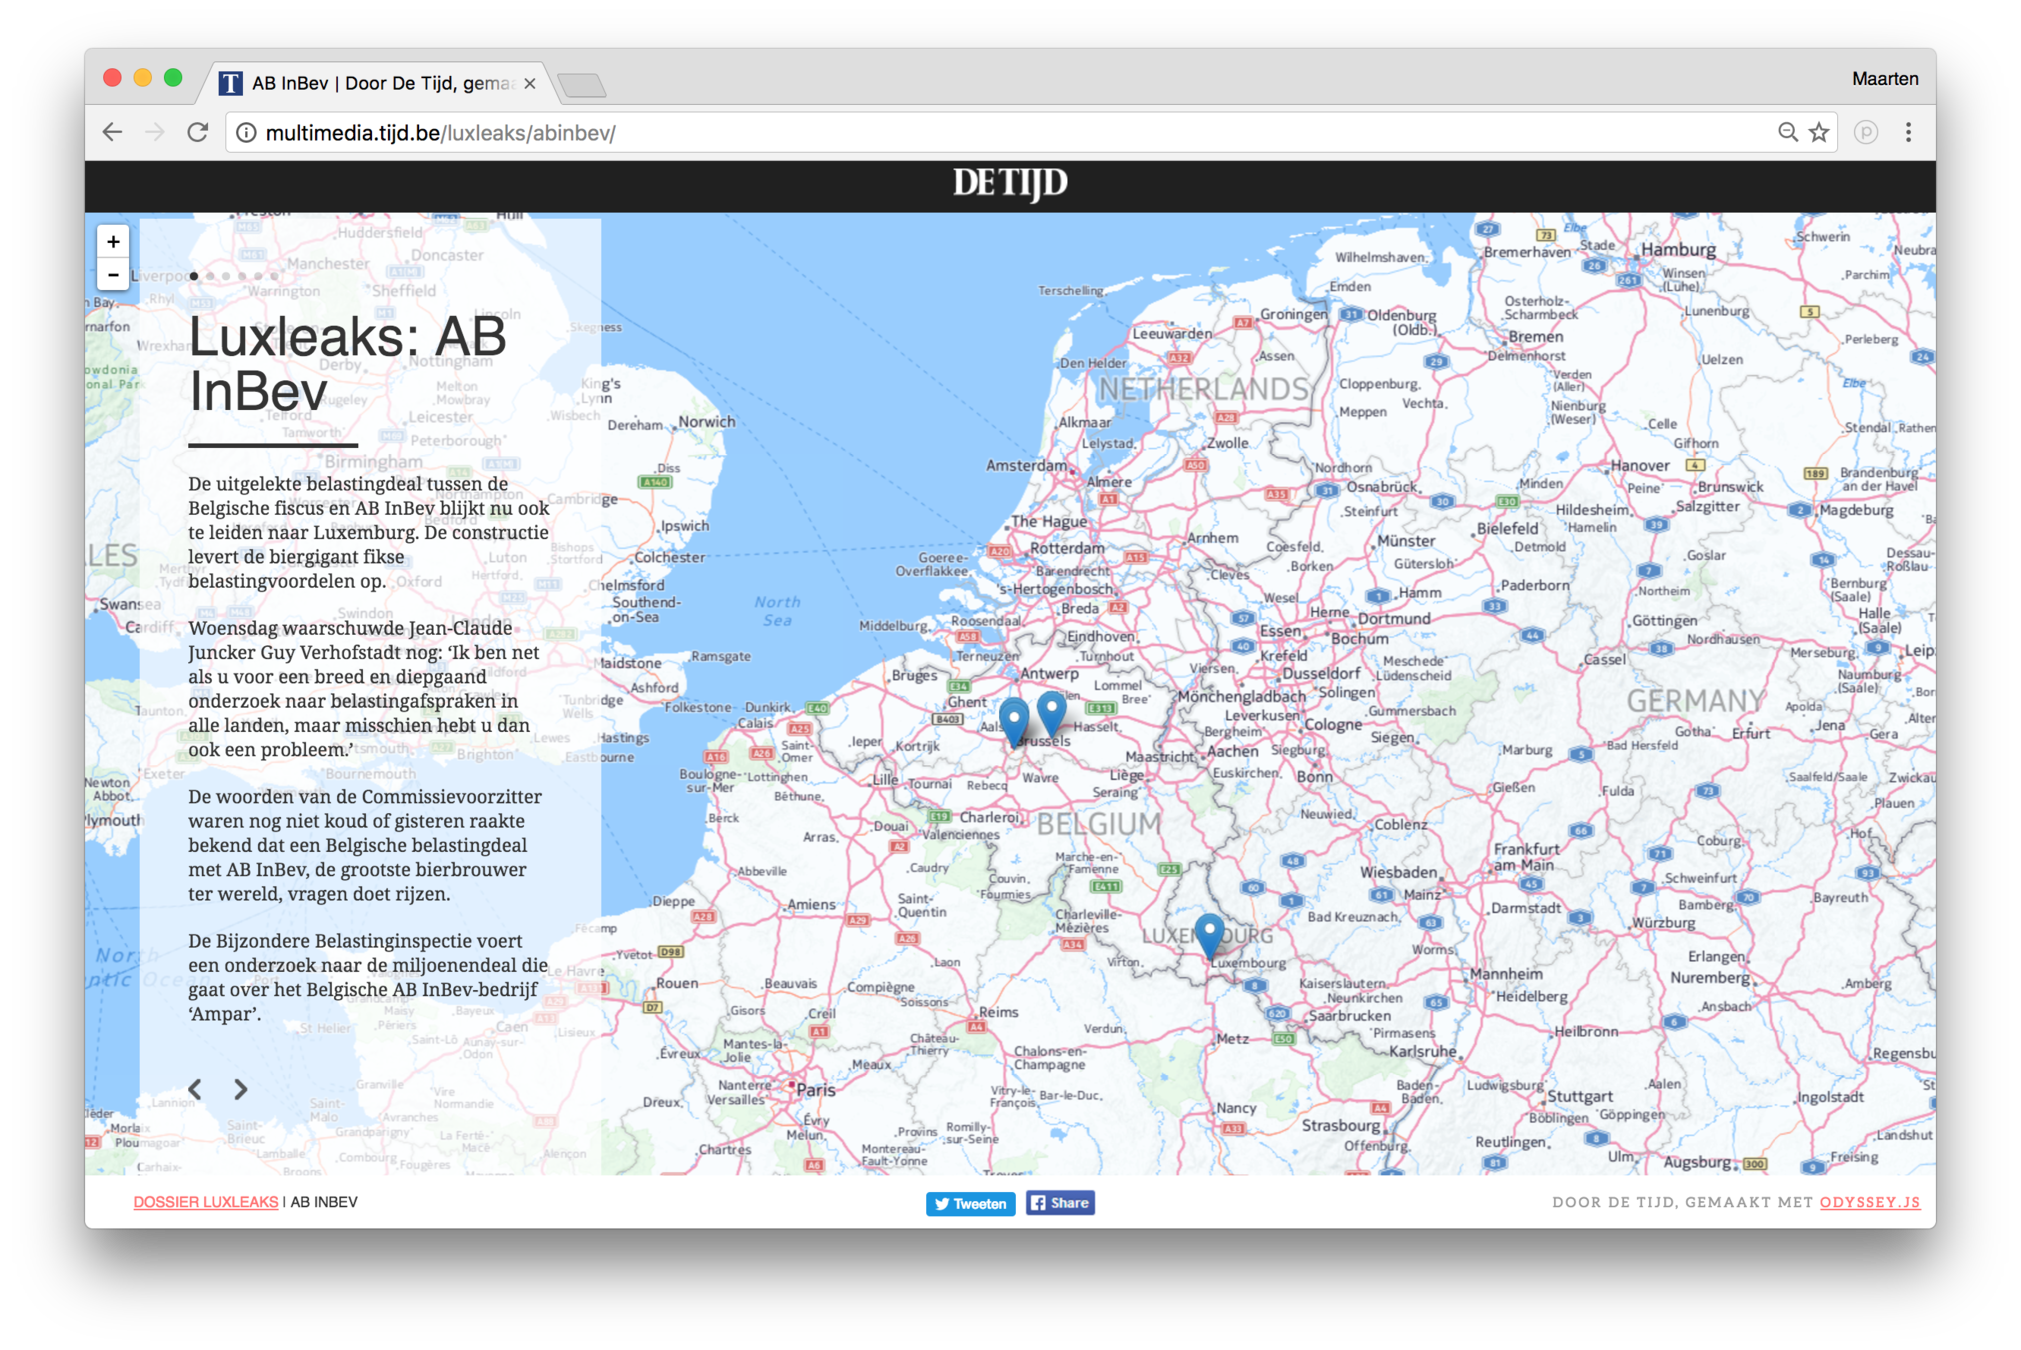Zoom in the map with plus button

[113, 242]
